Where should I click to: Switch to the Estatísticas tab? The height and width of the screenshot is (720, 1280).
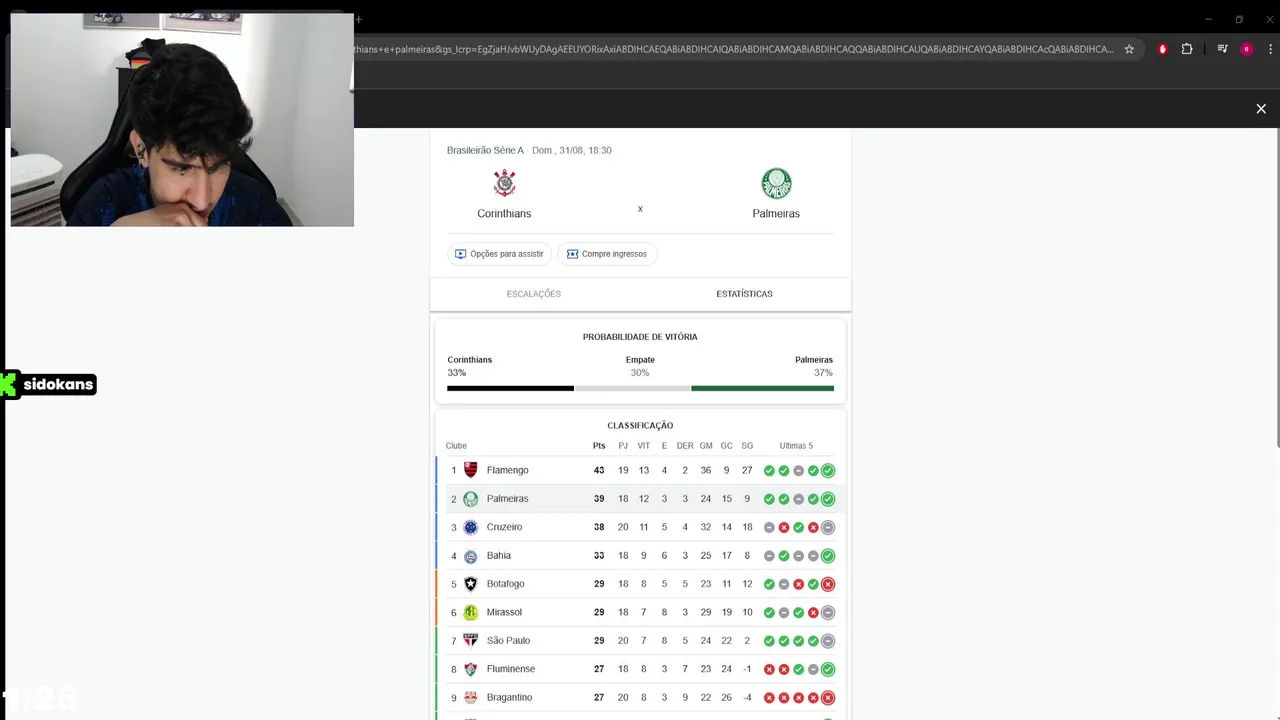[x=745, y=294]
